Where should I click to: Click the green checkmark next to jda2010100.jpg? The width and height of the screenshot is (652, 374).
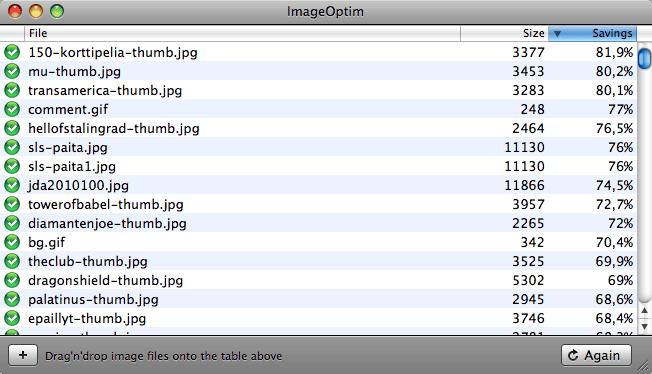[x=12, y=185]
